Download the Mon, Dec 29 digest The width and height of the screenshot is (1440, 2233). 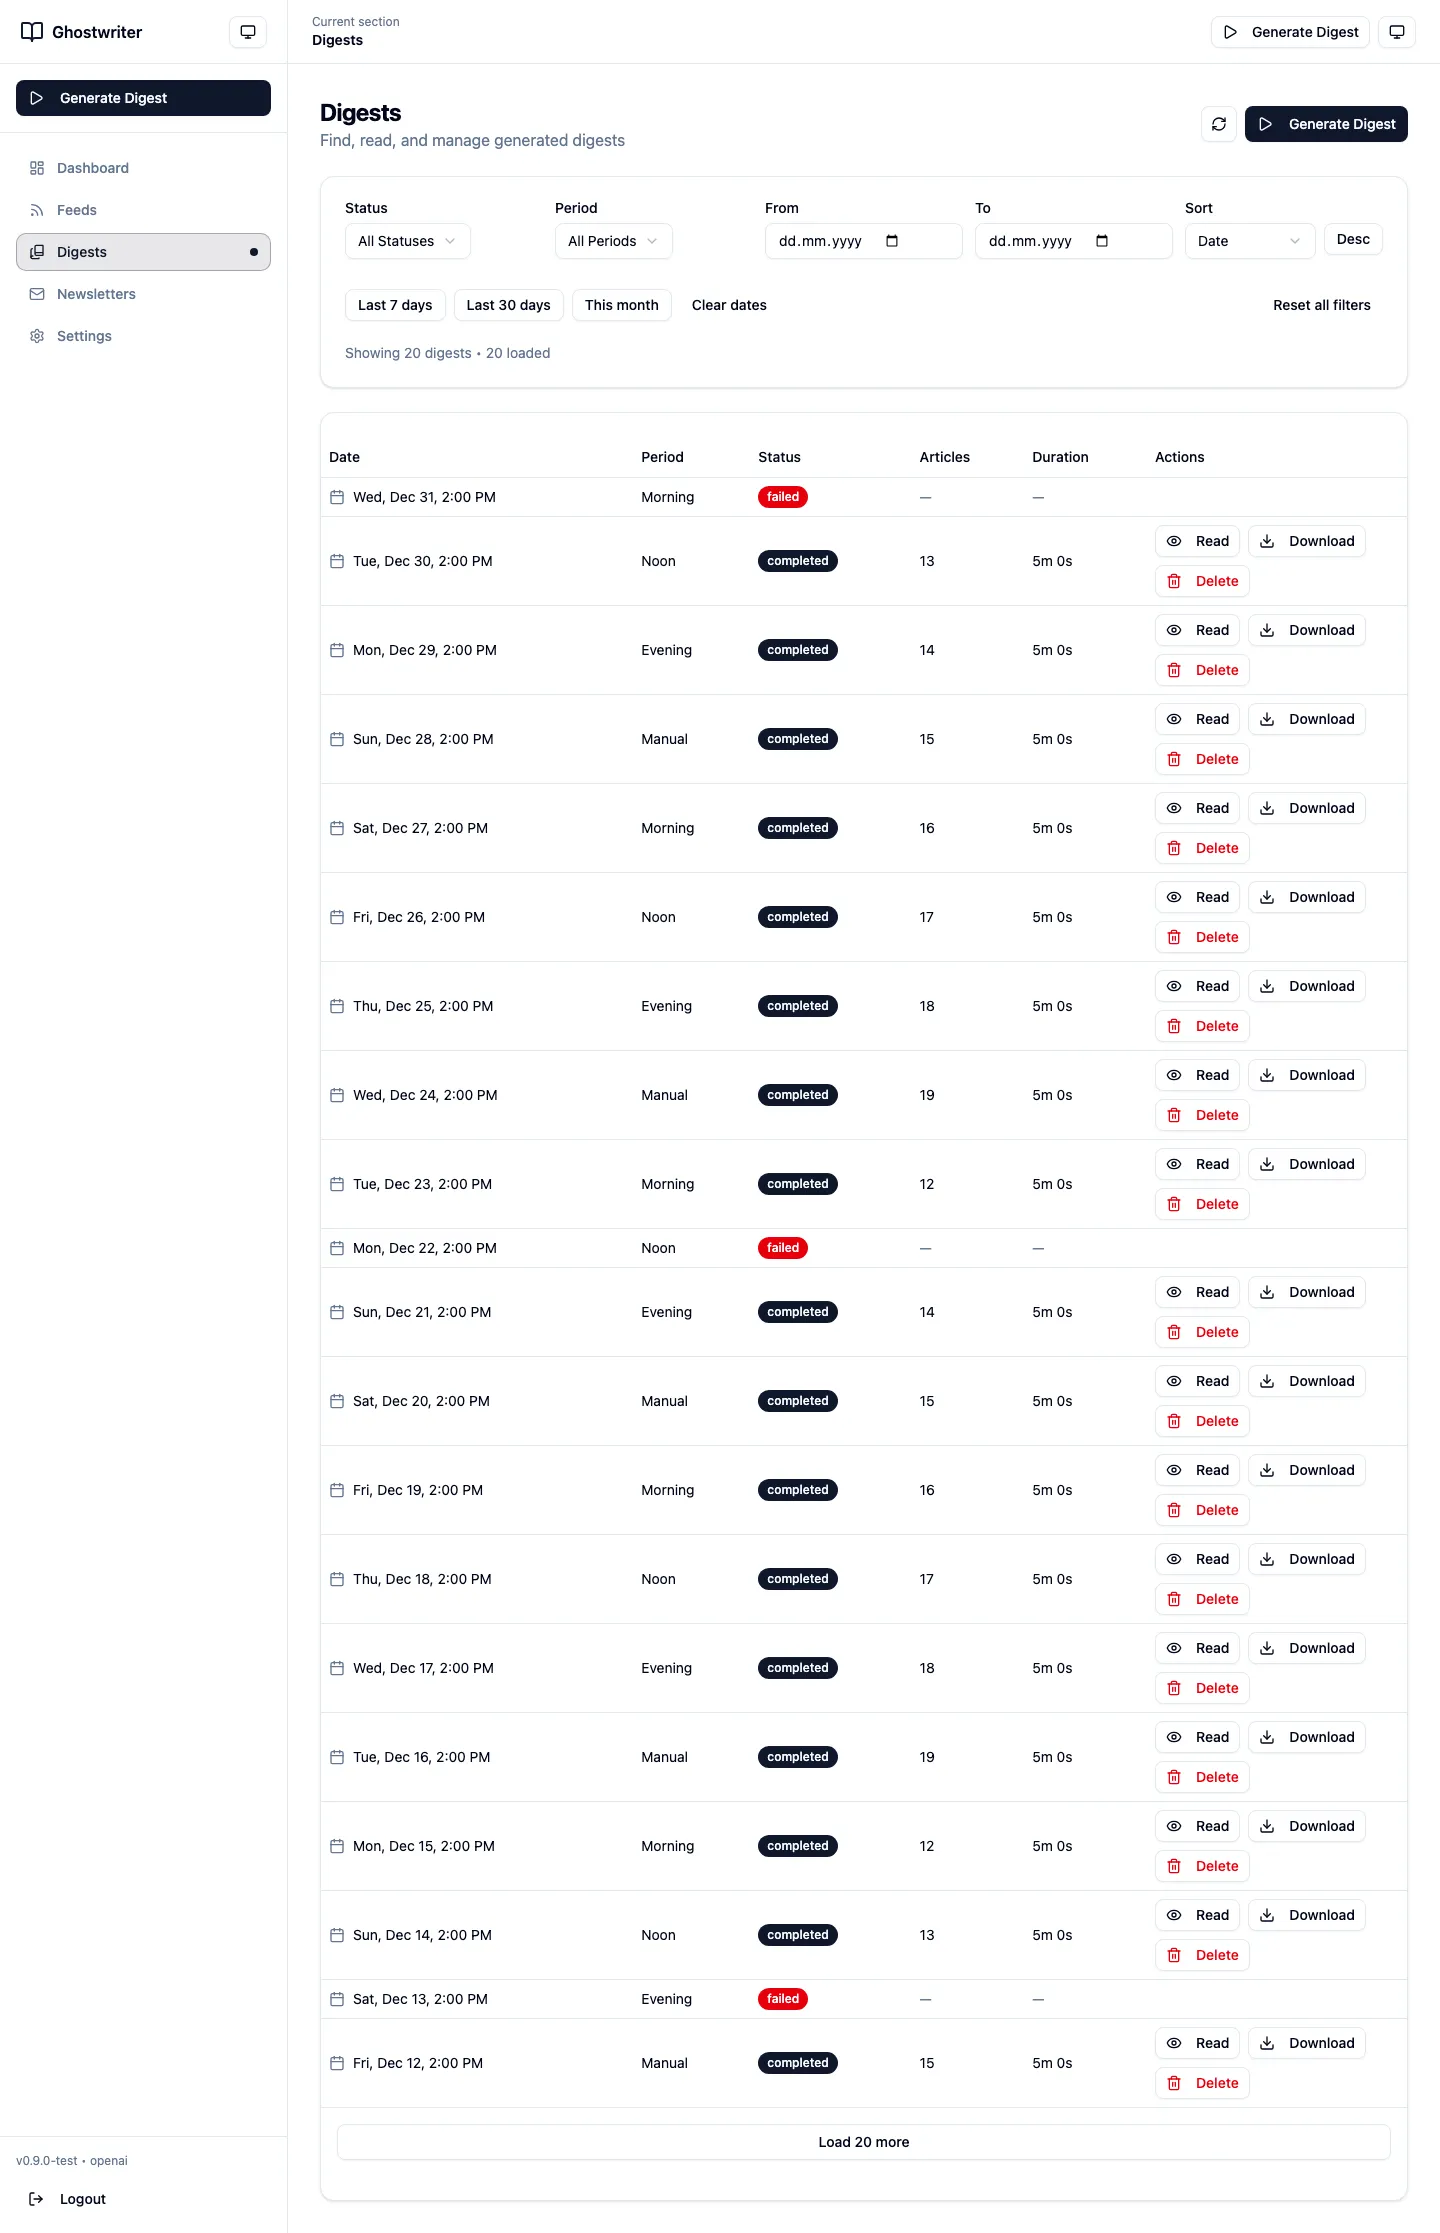click(x=1306, y=630)
